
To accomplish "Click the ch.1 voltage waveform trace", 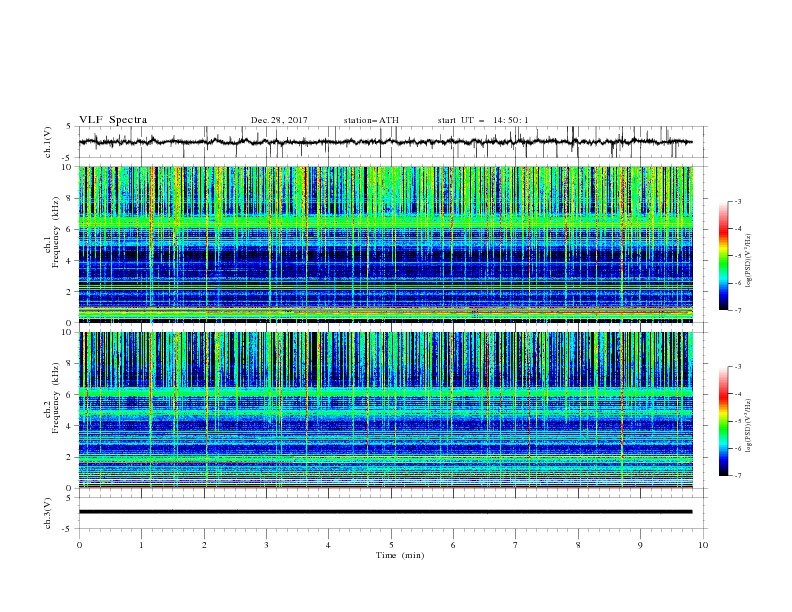I will (385, 142).
